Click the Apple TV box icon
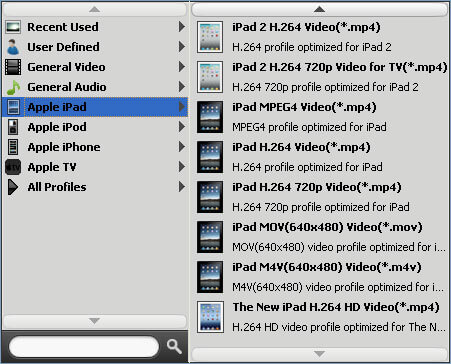Image resolution: width=451 pixels, height=364 pixels. tap(13, 167)
